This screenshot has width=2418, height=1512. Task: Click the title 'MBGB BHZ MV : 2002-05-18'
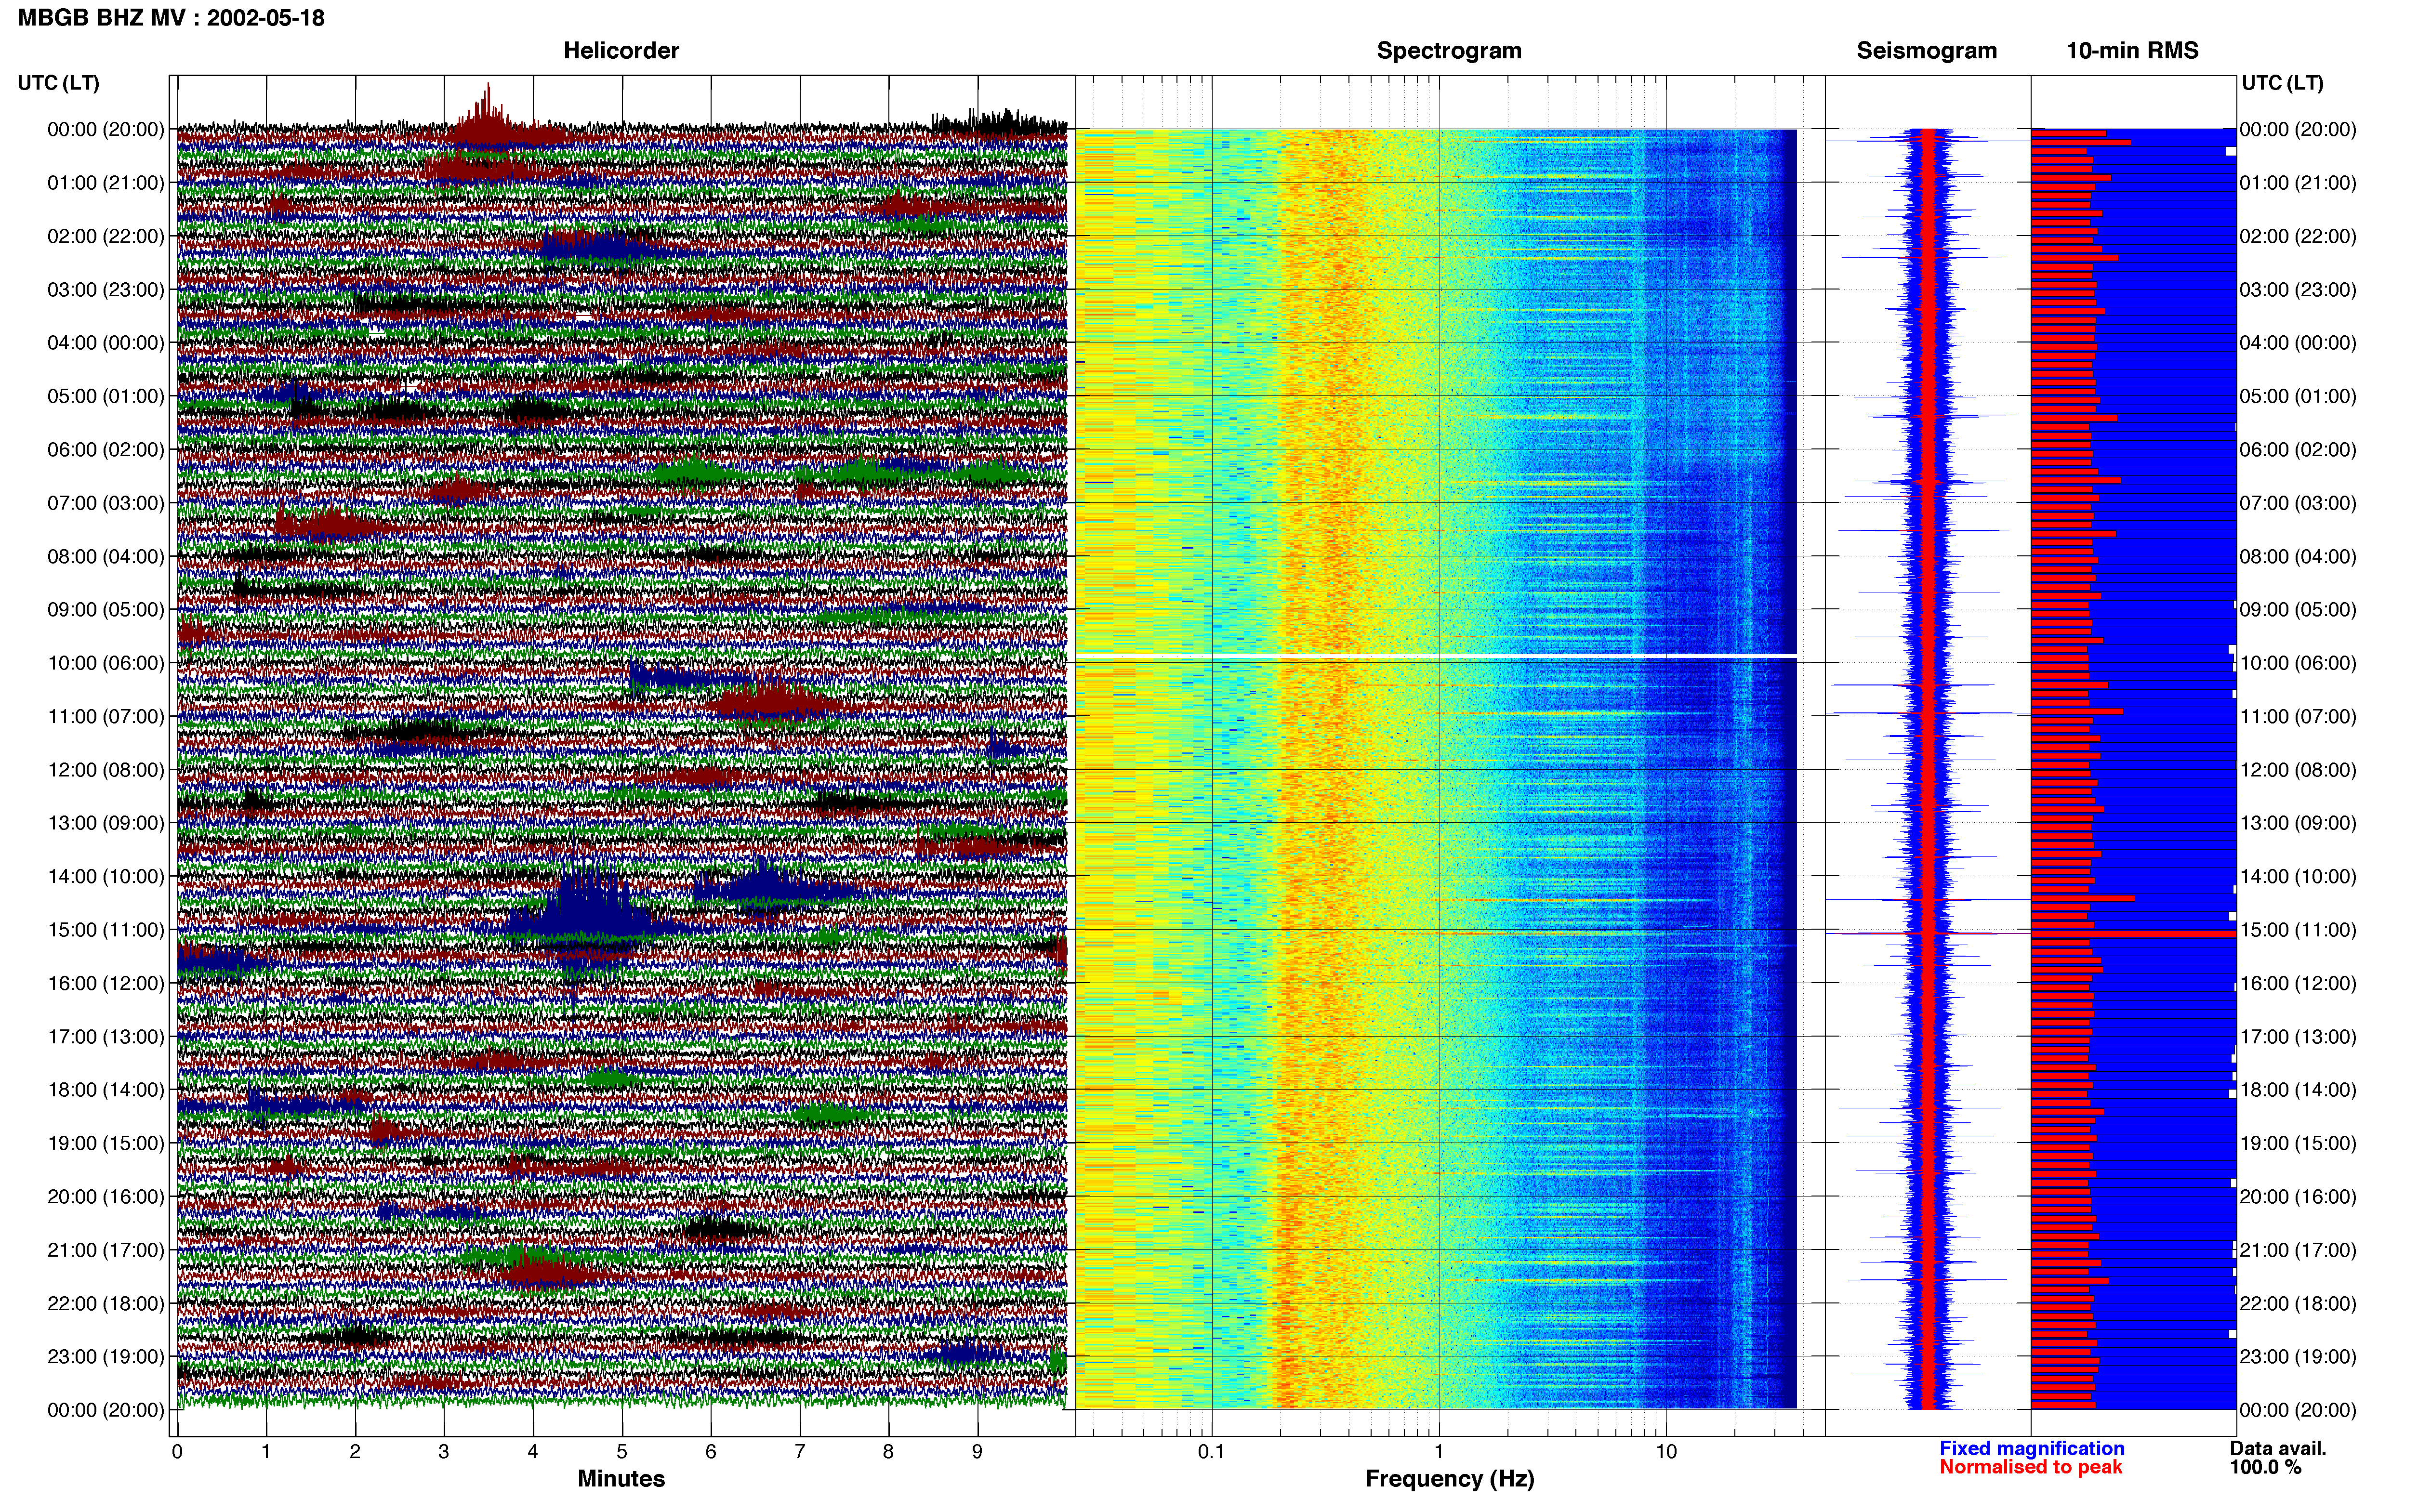click(x=171, y=18)
